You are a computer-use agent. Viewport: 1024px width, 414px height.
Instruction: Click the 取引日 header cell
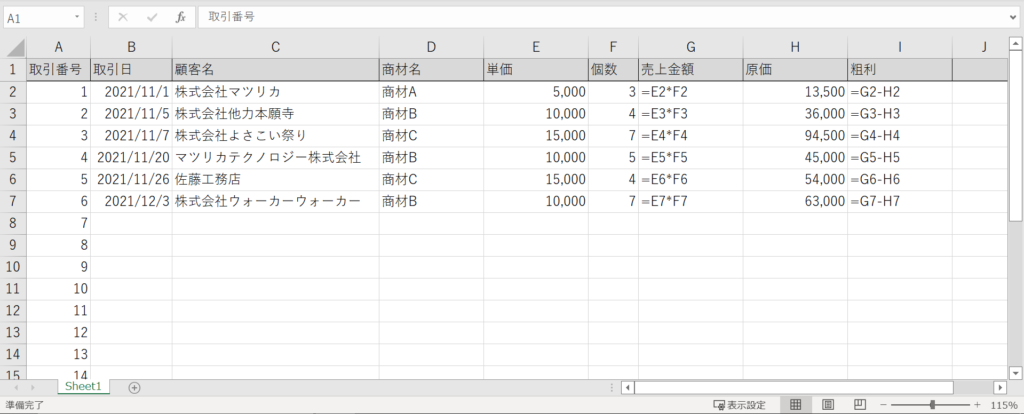tap(131, 69)
